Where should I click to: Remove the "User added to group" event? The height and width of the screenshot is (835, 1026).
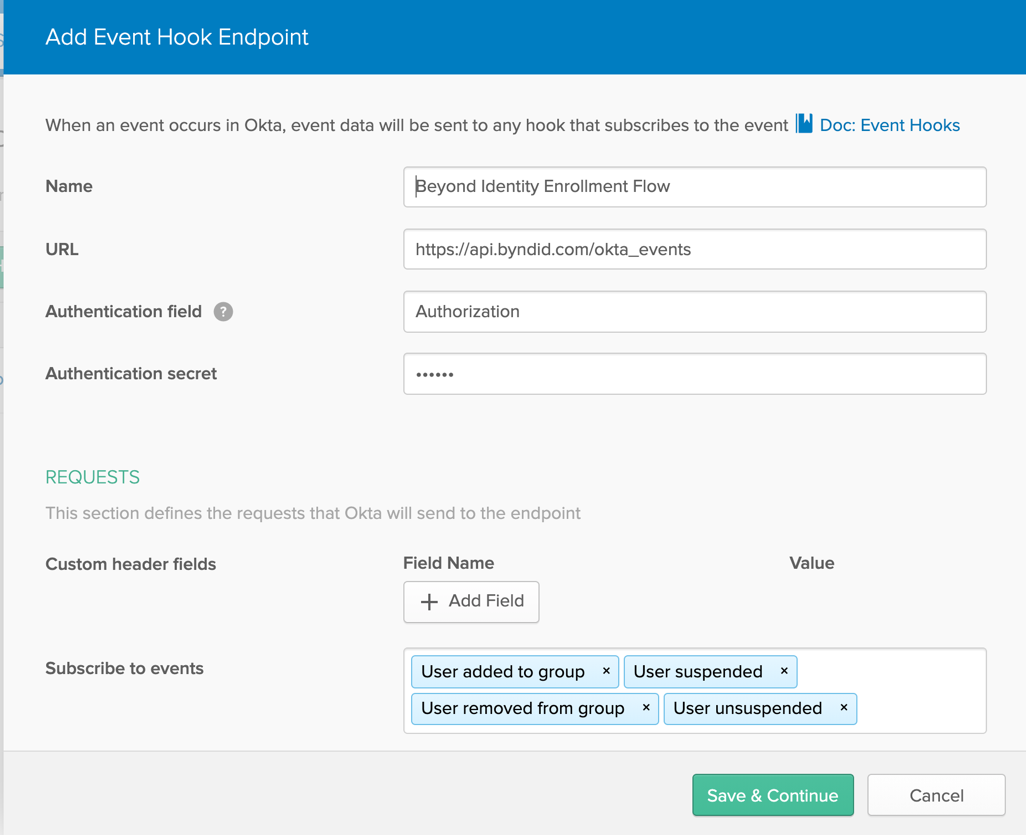[x=606, y=671]
